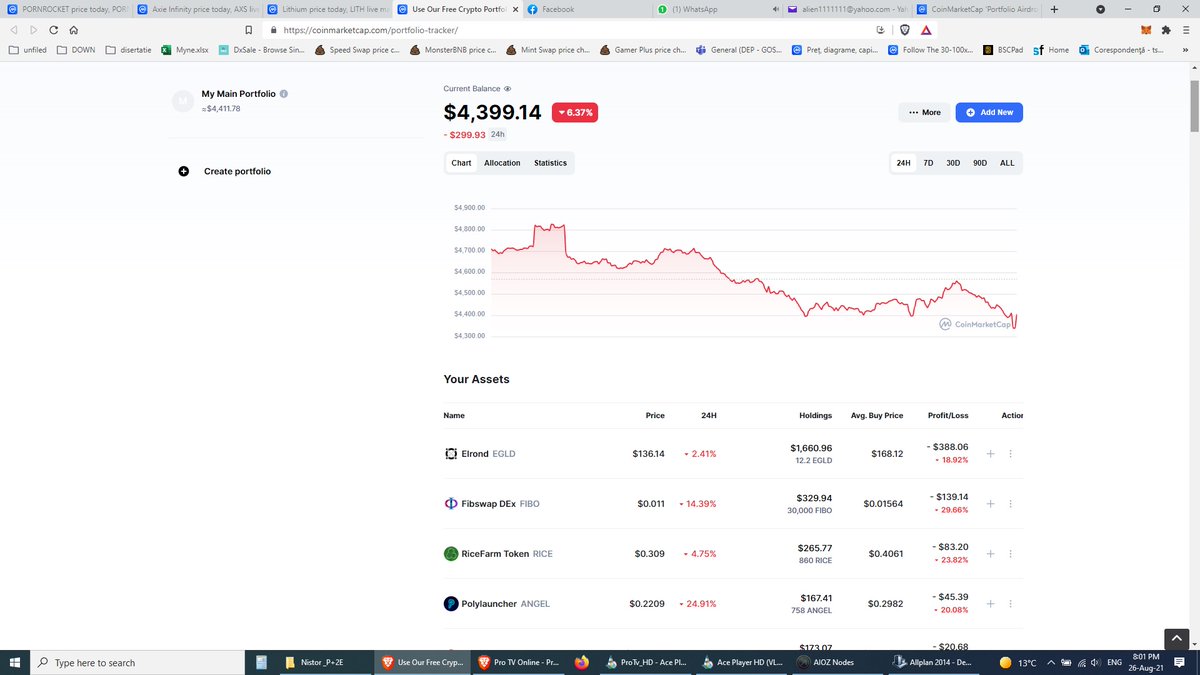Screen dimensions: 1200x675
Task: Sort assets by the Price column header
Action: 655,415
